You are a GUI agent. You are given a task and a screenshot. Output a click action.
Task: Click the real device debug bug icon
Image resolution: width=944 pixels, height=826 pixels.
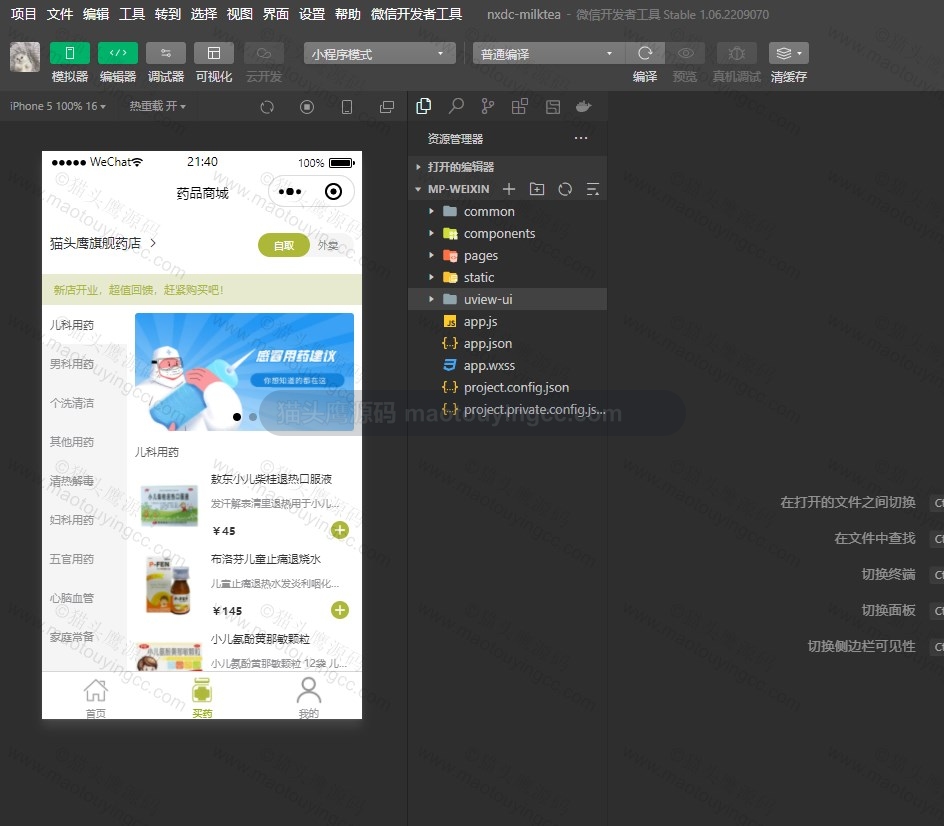point(736,53)
